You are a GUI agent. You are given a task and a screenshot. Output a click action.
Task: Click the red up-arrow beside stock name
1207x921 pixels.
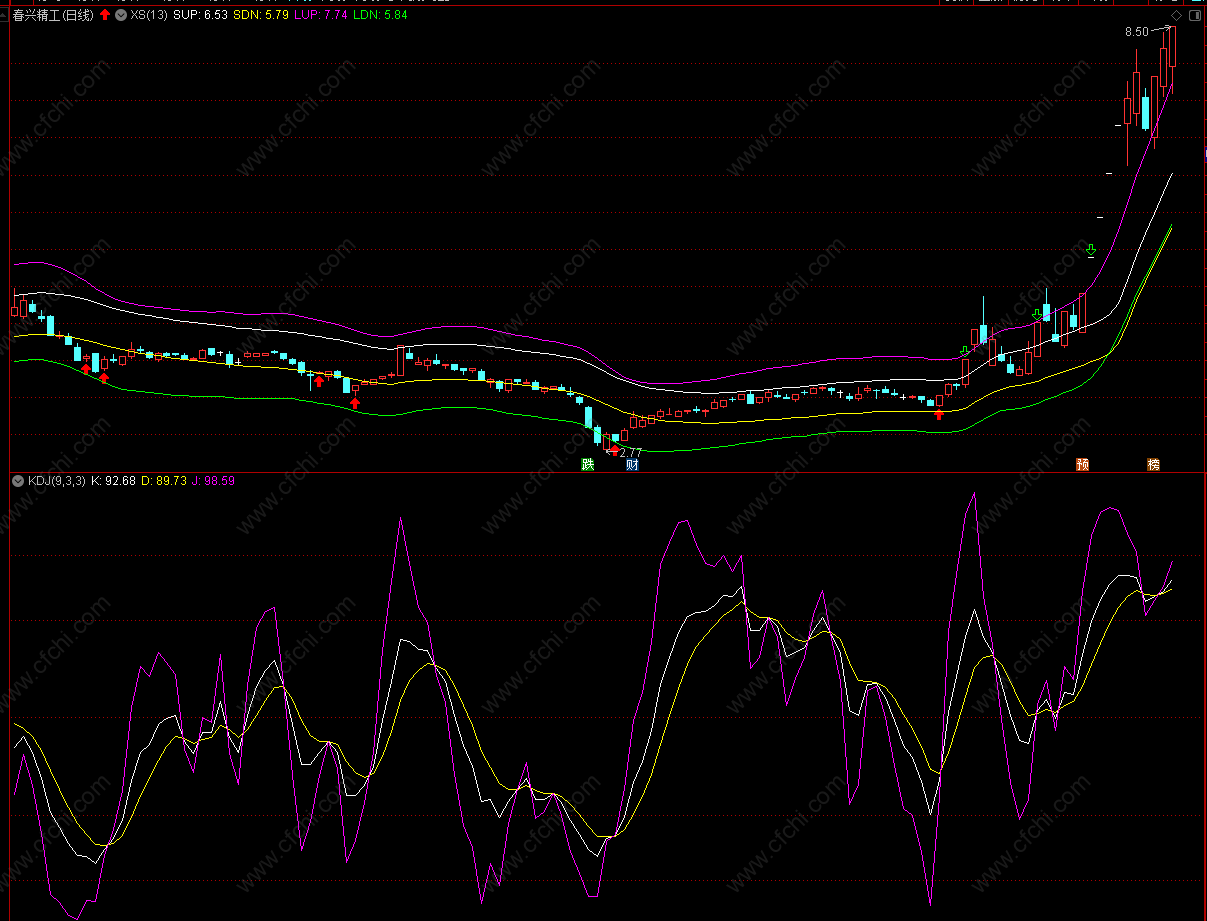pyautogui.click(x=105, y=15)
